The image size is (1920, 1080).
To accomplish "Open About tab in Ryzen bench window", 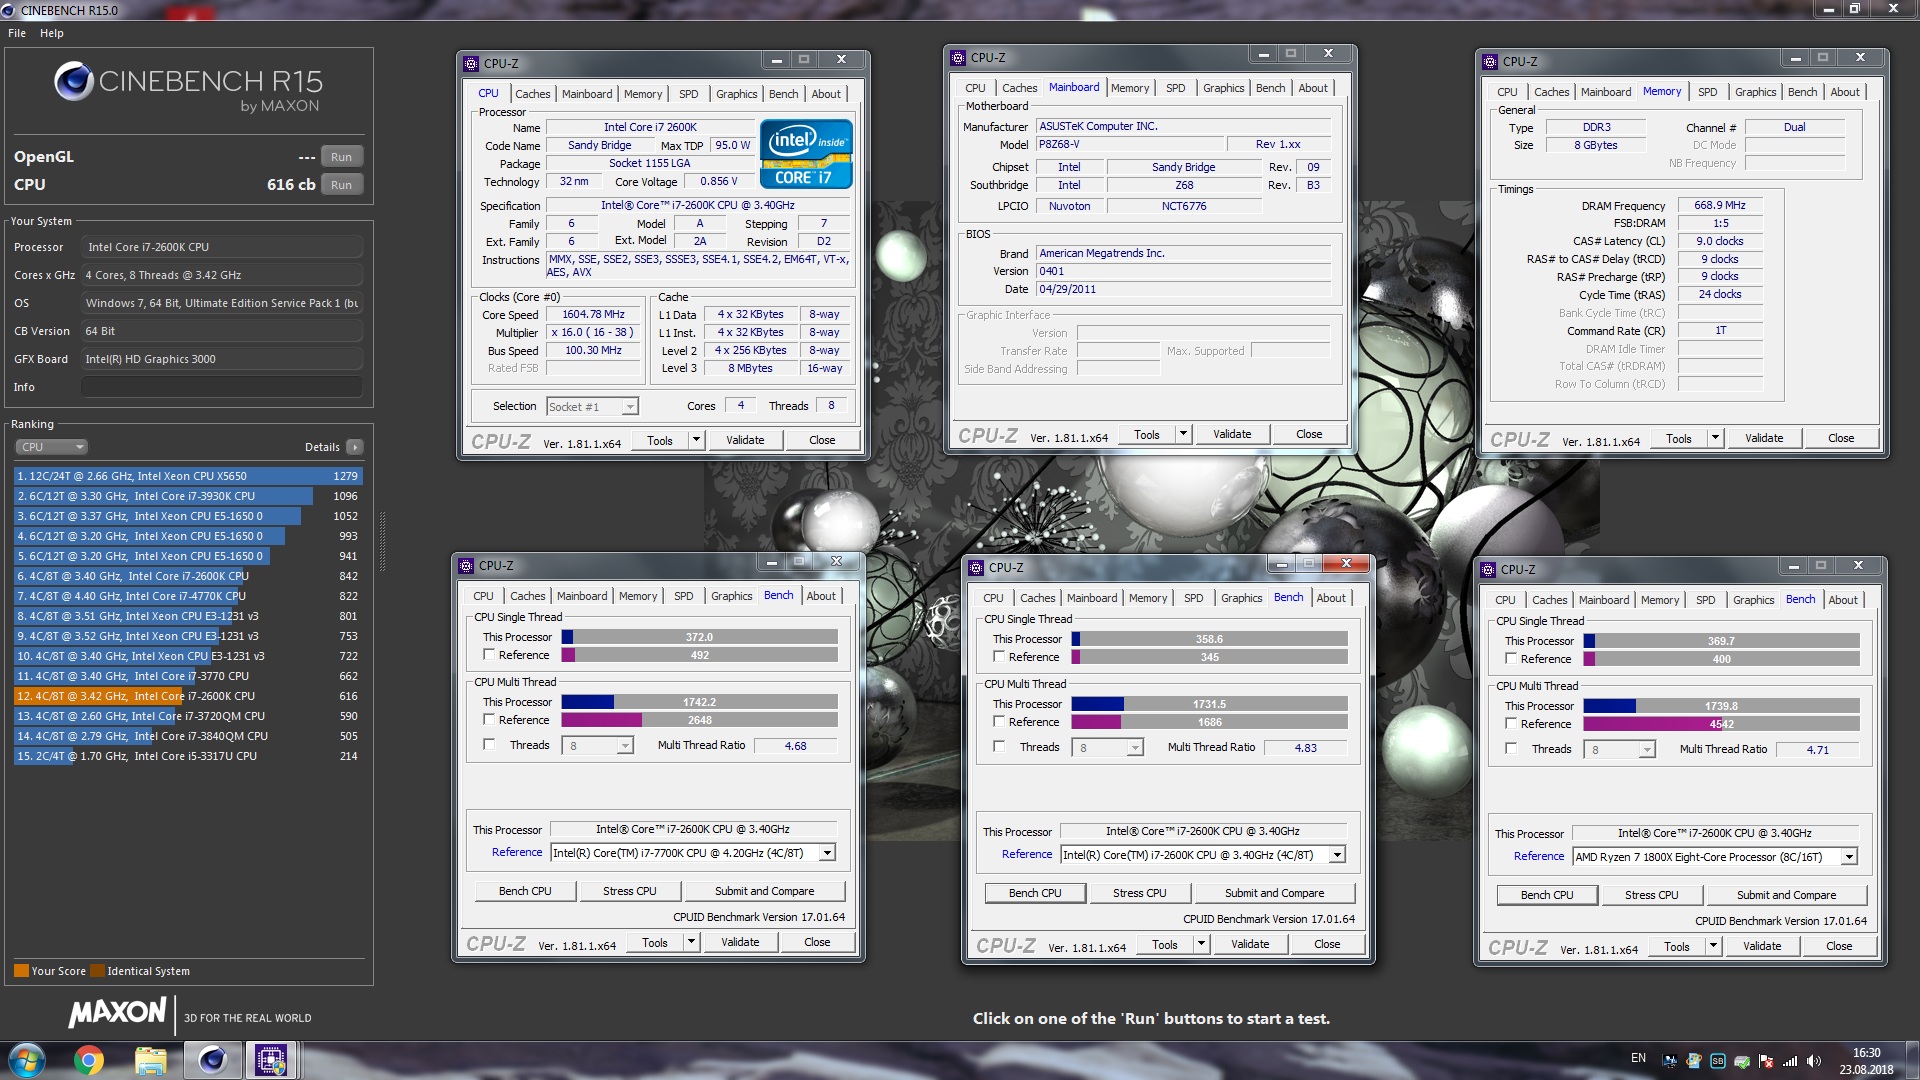I will (x=1842, y=600).
